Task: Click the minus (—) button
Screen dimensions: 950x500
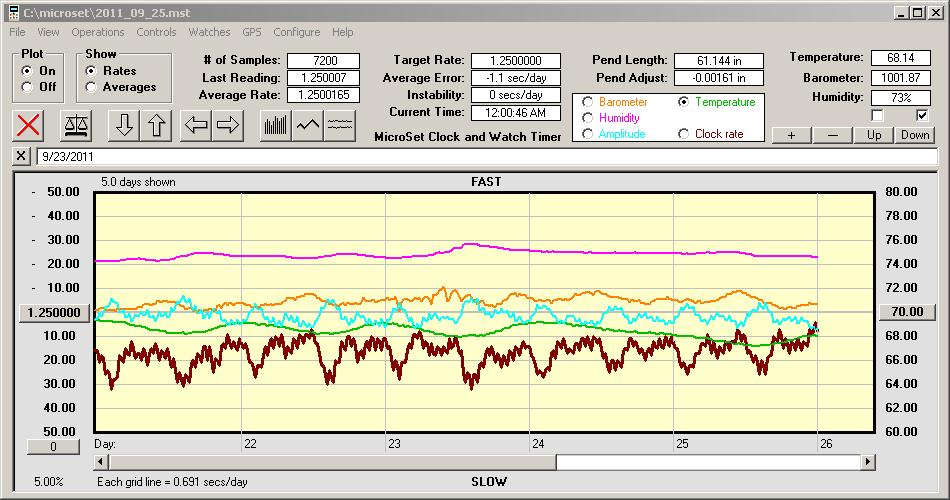Action: tap(832, 135)
